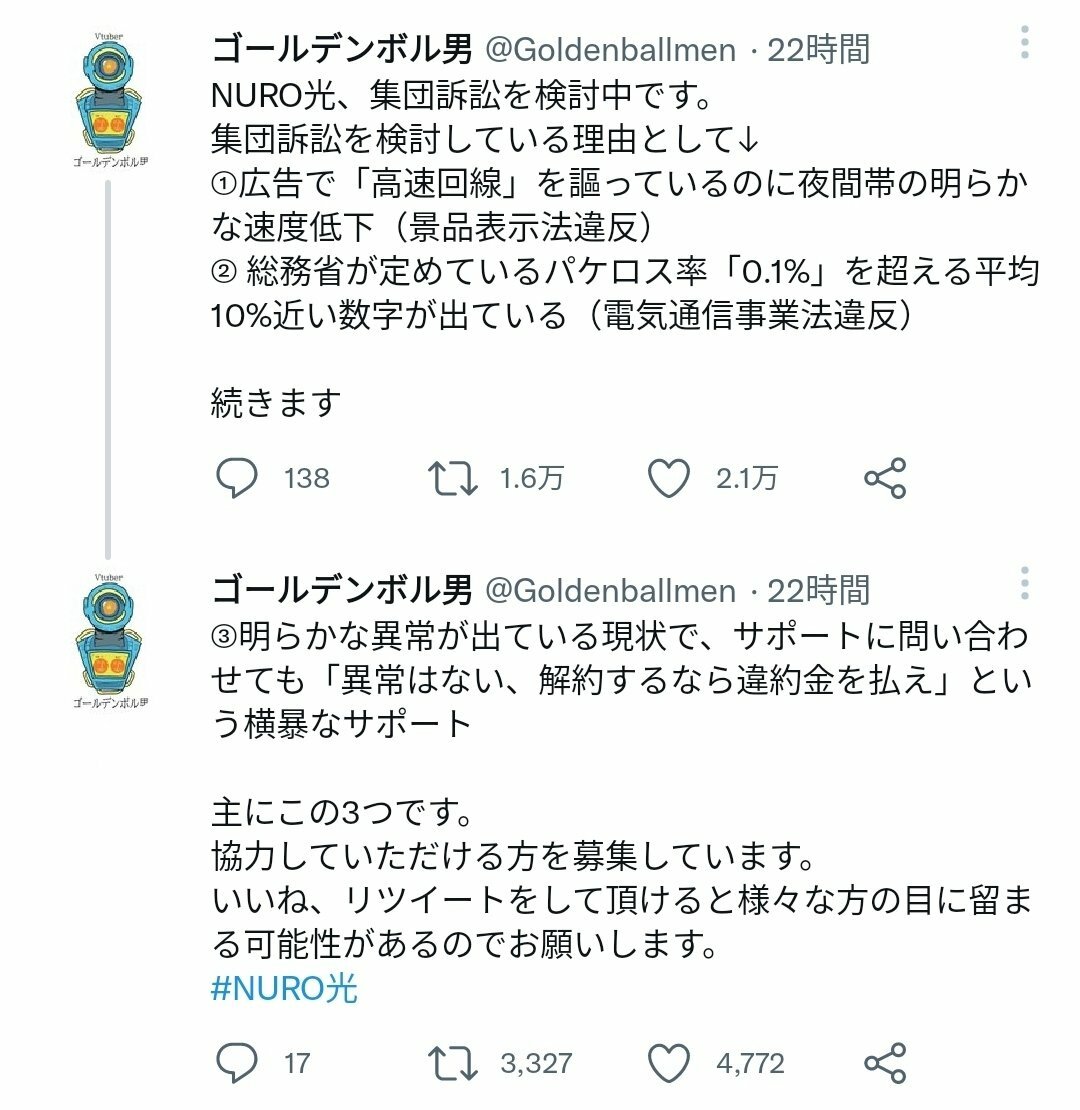Retweet the second tweet with 3,327 retweets
Screen dimensions: 1080x1110
coord(452,1063)
